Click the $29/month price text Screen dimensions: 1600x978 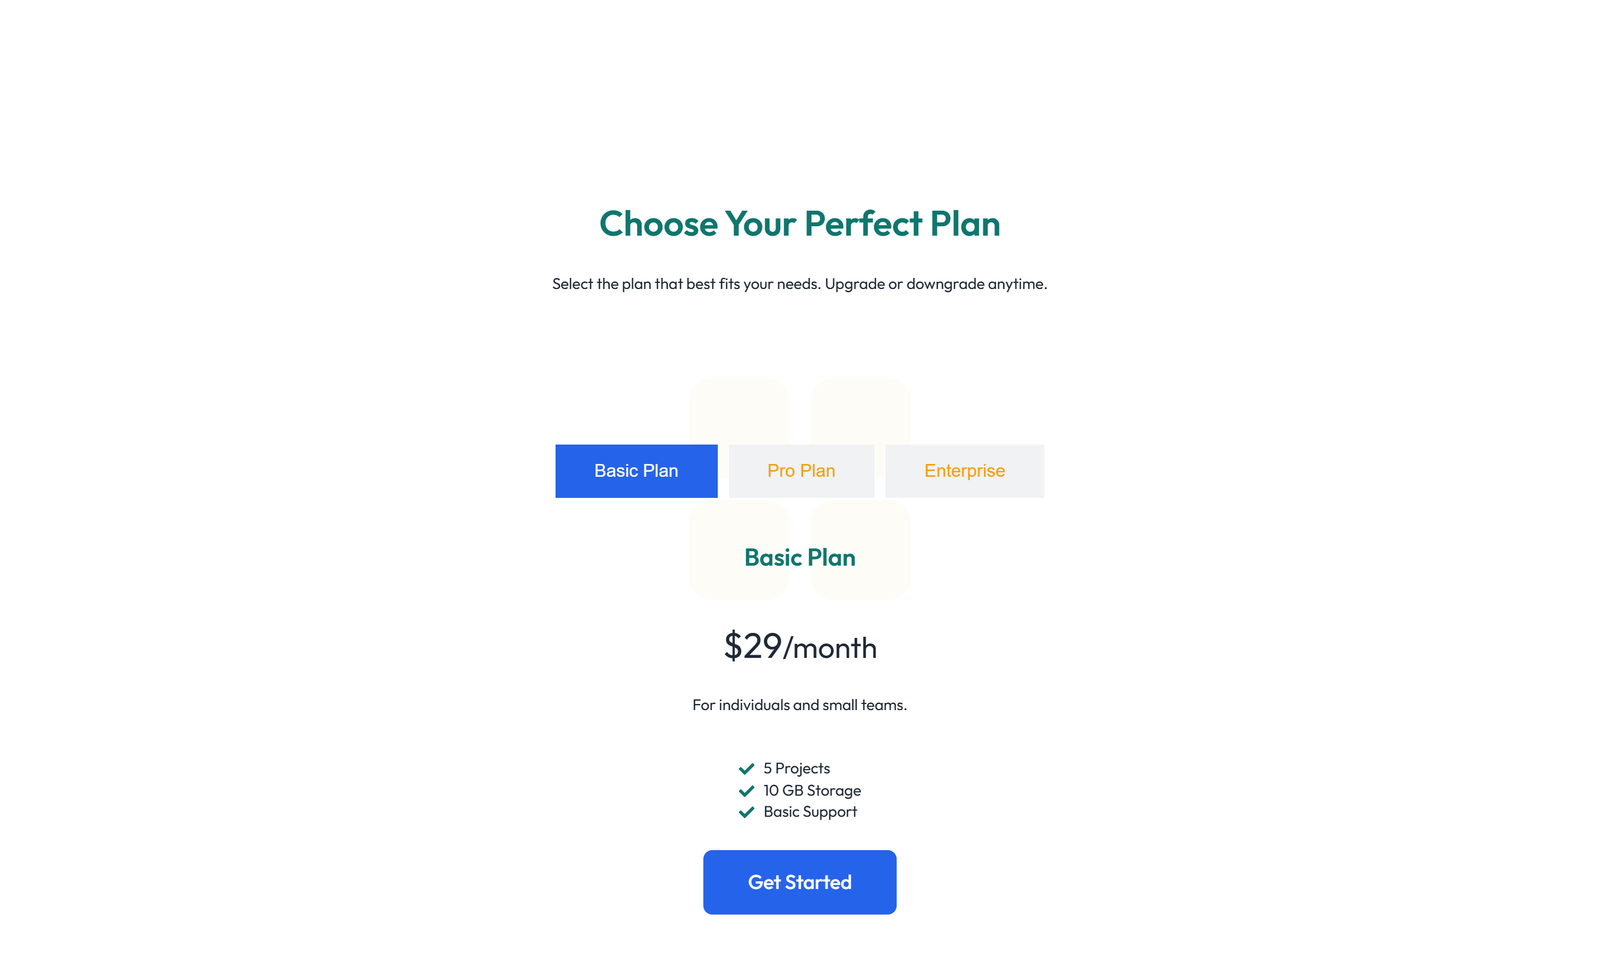(x=800, y=647)
